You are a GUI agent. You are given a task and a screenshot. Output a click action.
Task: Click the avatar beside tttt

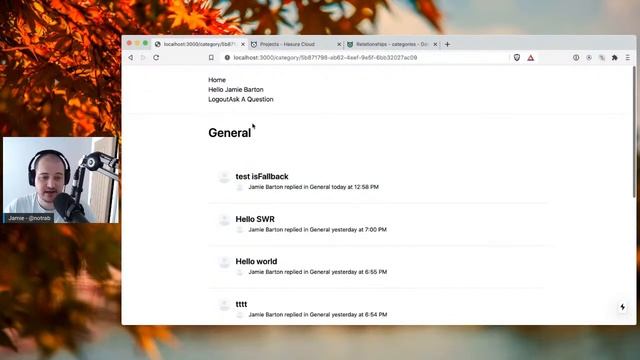[224, 305]
